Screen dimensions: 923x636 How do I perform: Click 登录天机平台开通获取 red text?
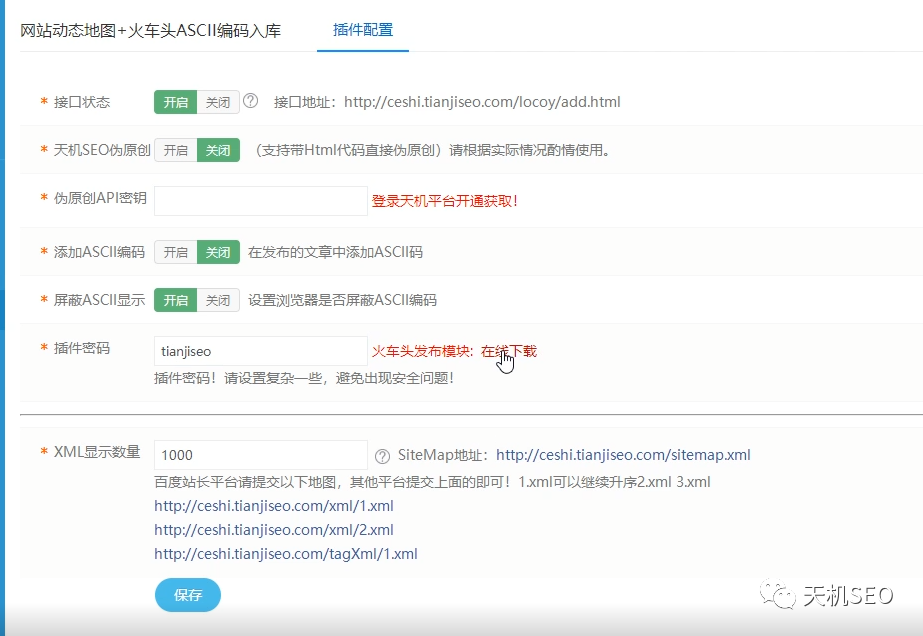coord(444,201)
